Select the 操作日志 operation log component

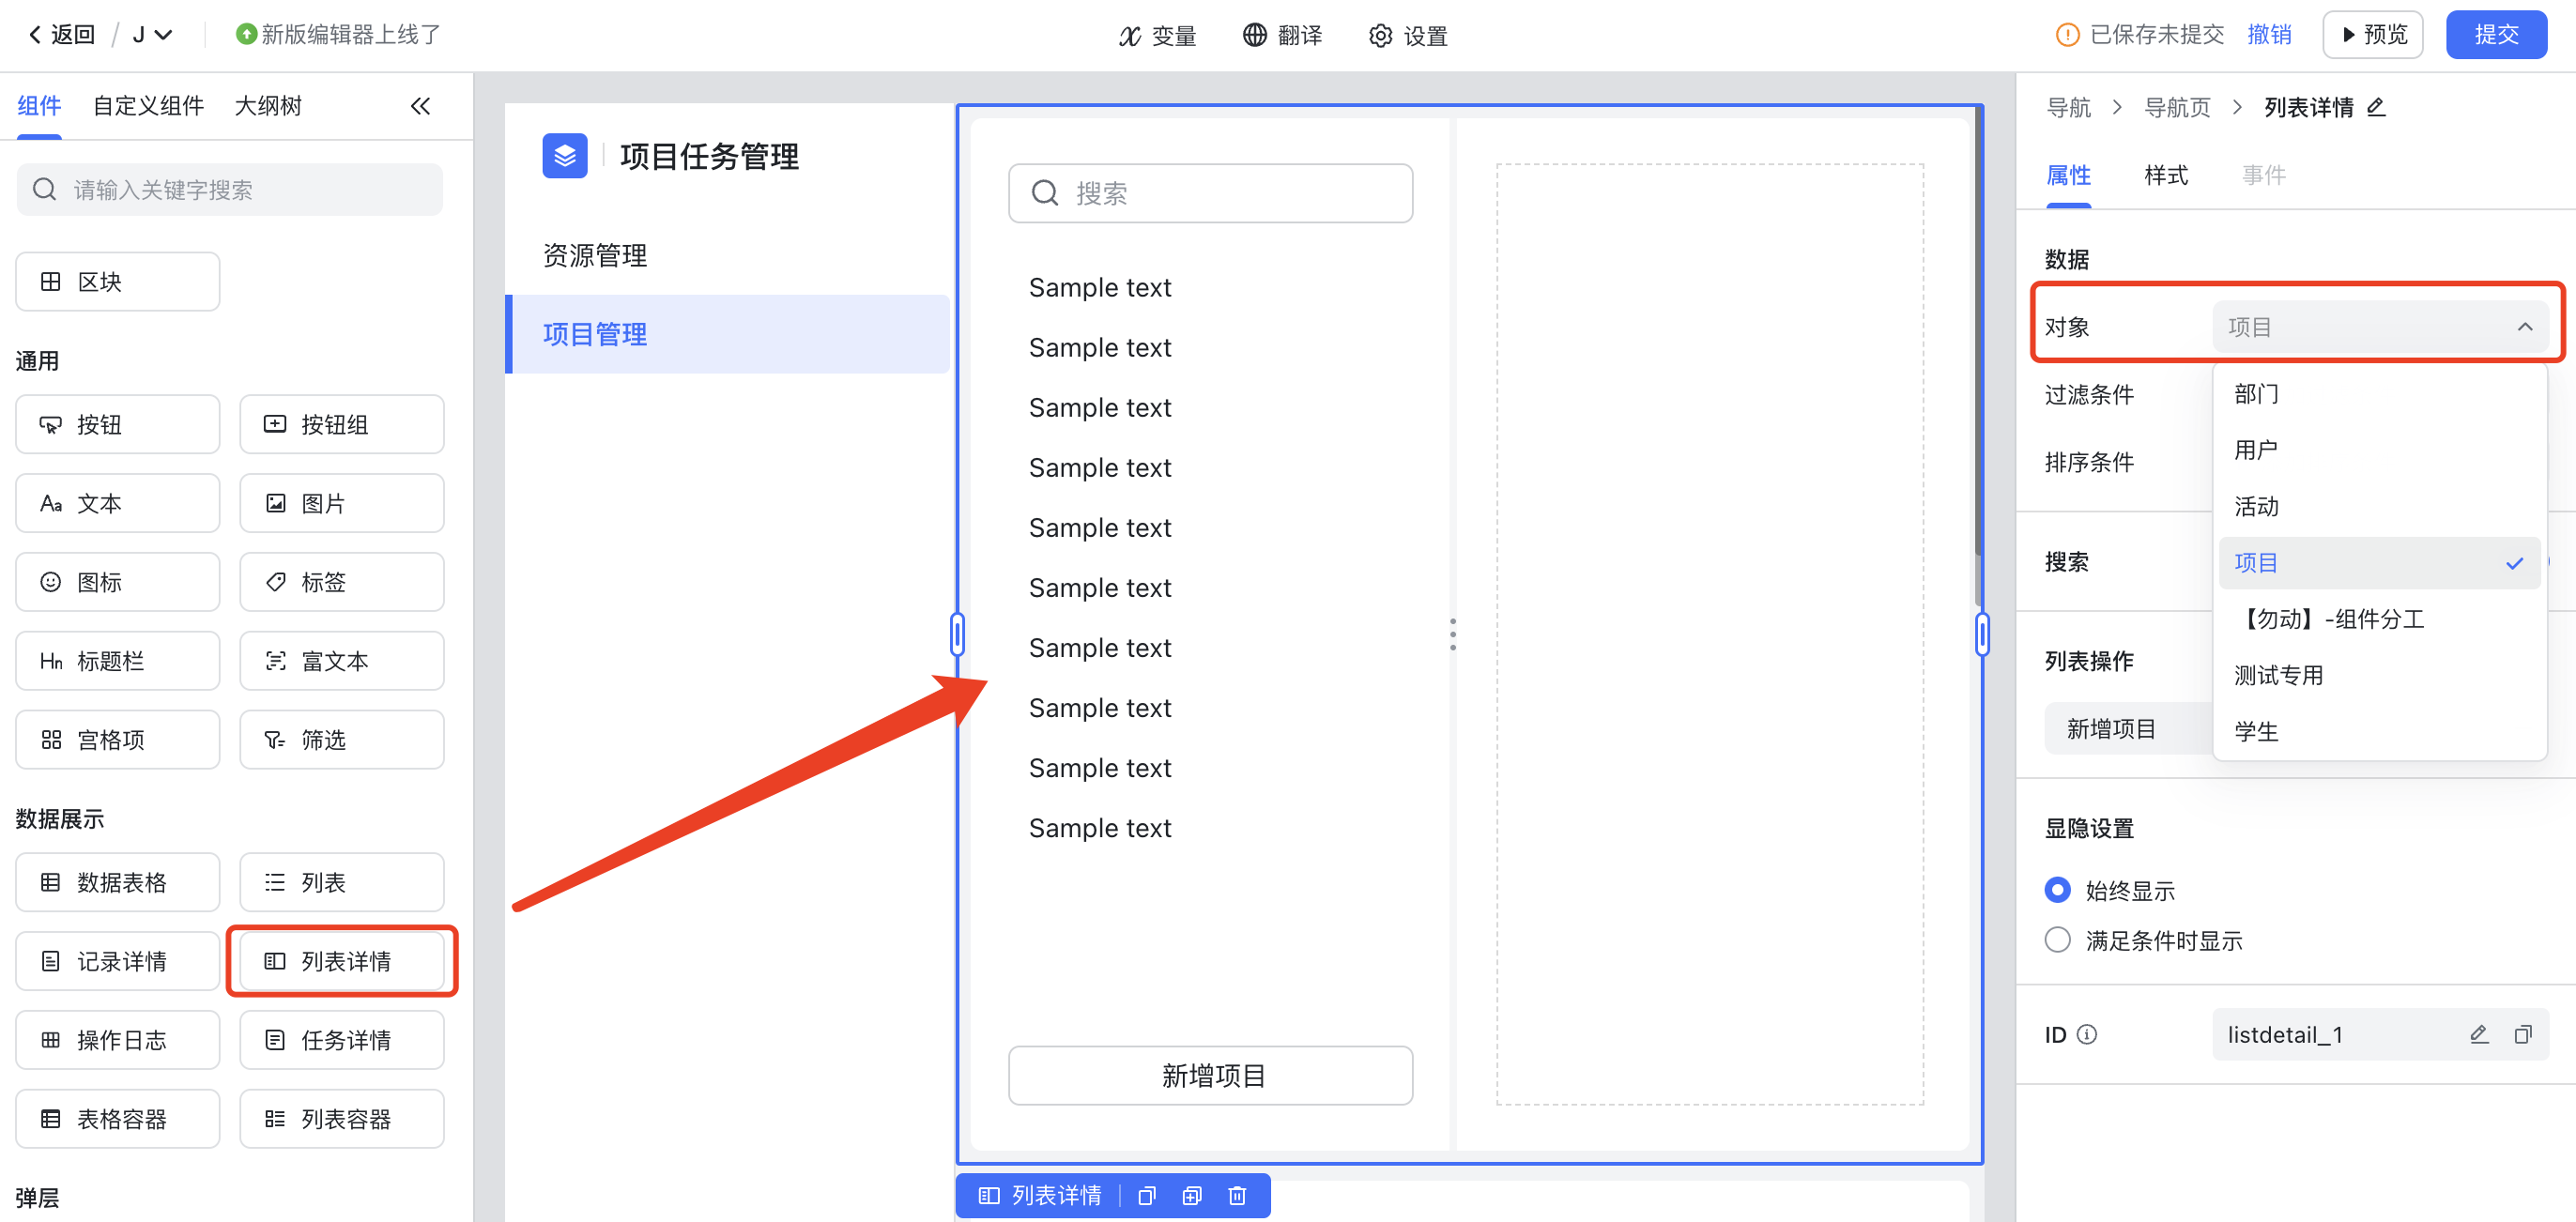pos(118,1041)
